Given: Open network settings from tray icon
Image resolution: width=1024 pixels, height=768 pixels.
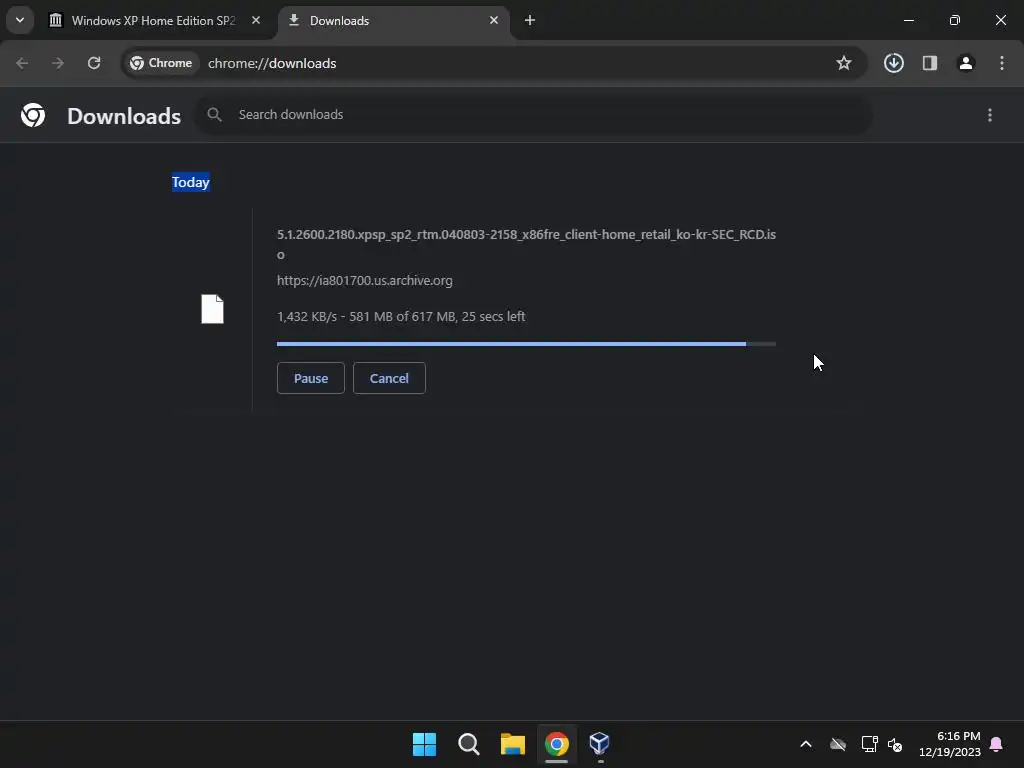Looking at the screenshot, I should click(869, 744).
